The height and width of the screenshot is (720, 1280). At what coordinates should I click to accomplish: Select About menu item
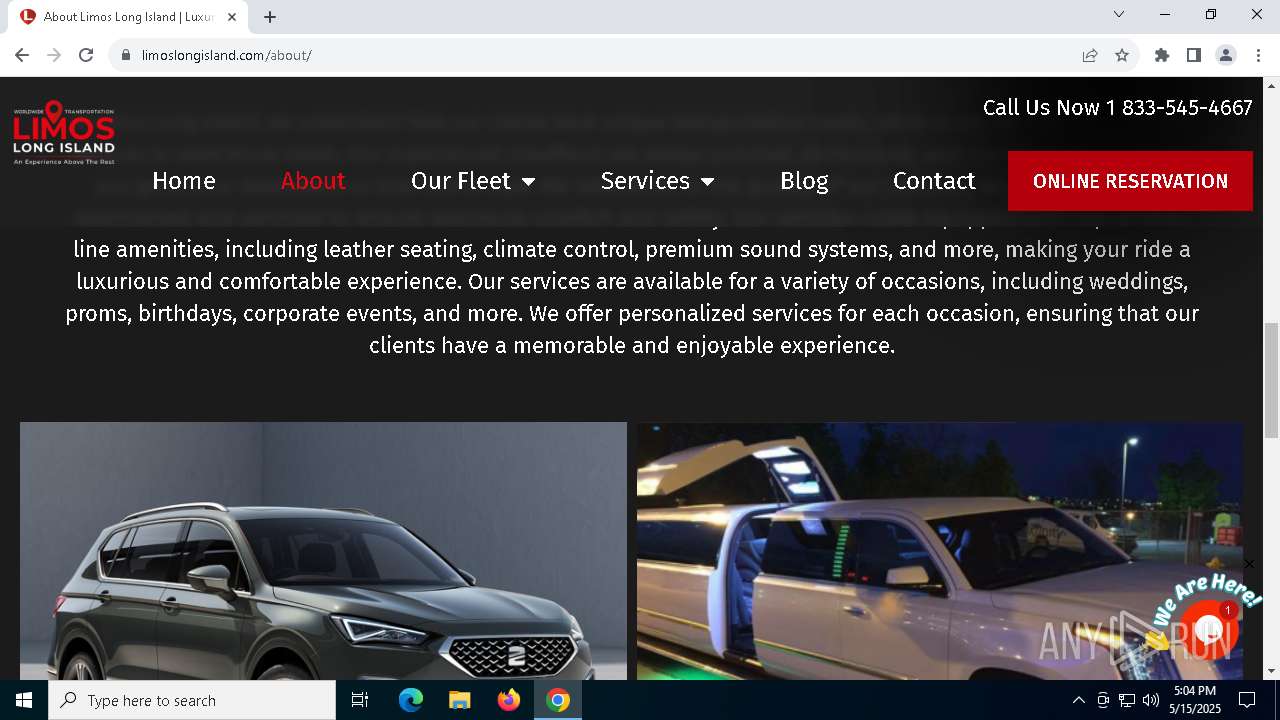tap(313, 181)
